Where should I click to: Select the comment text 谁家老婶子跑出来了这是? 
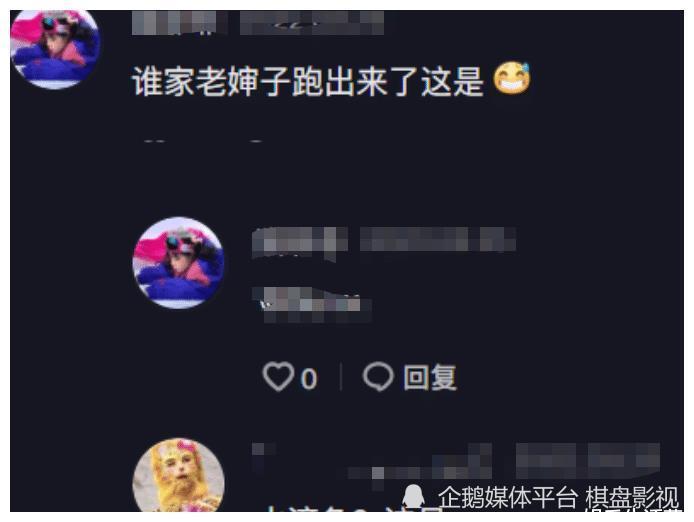pos(308,81)
